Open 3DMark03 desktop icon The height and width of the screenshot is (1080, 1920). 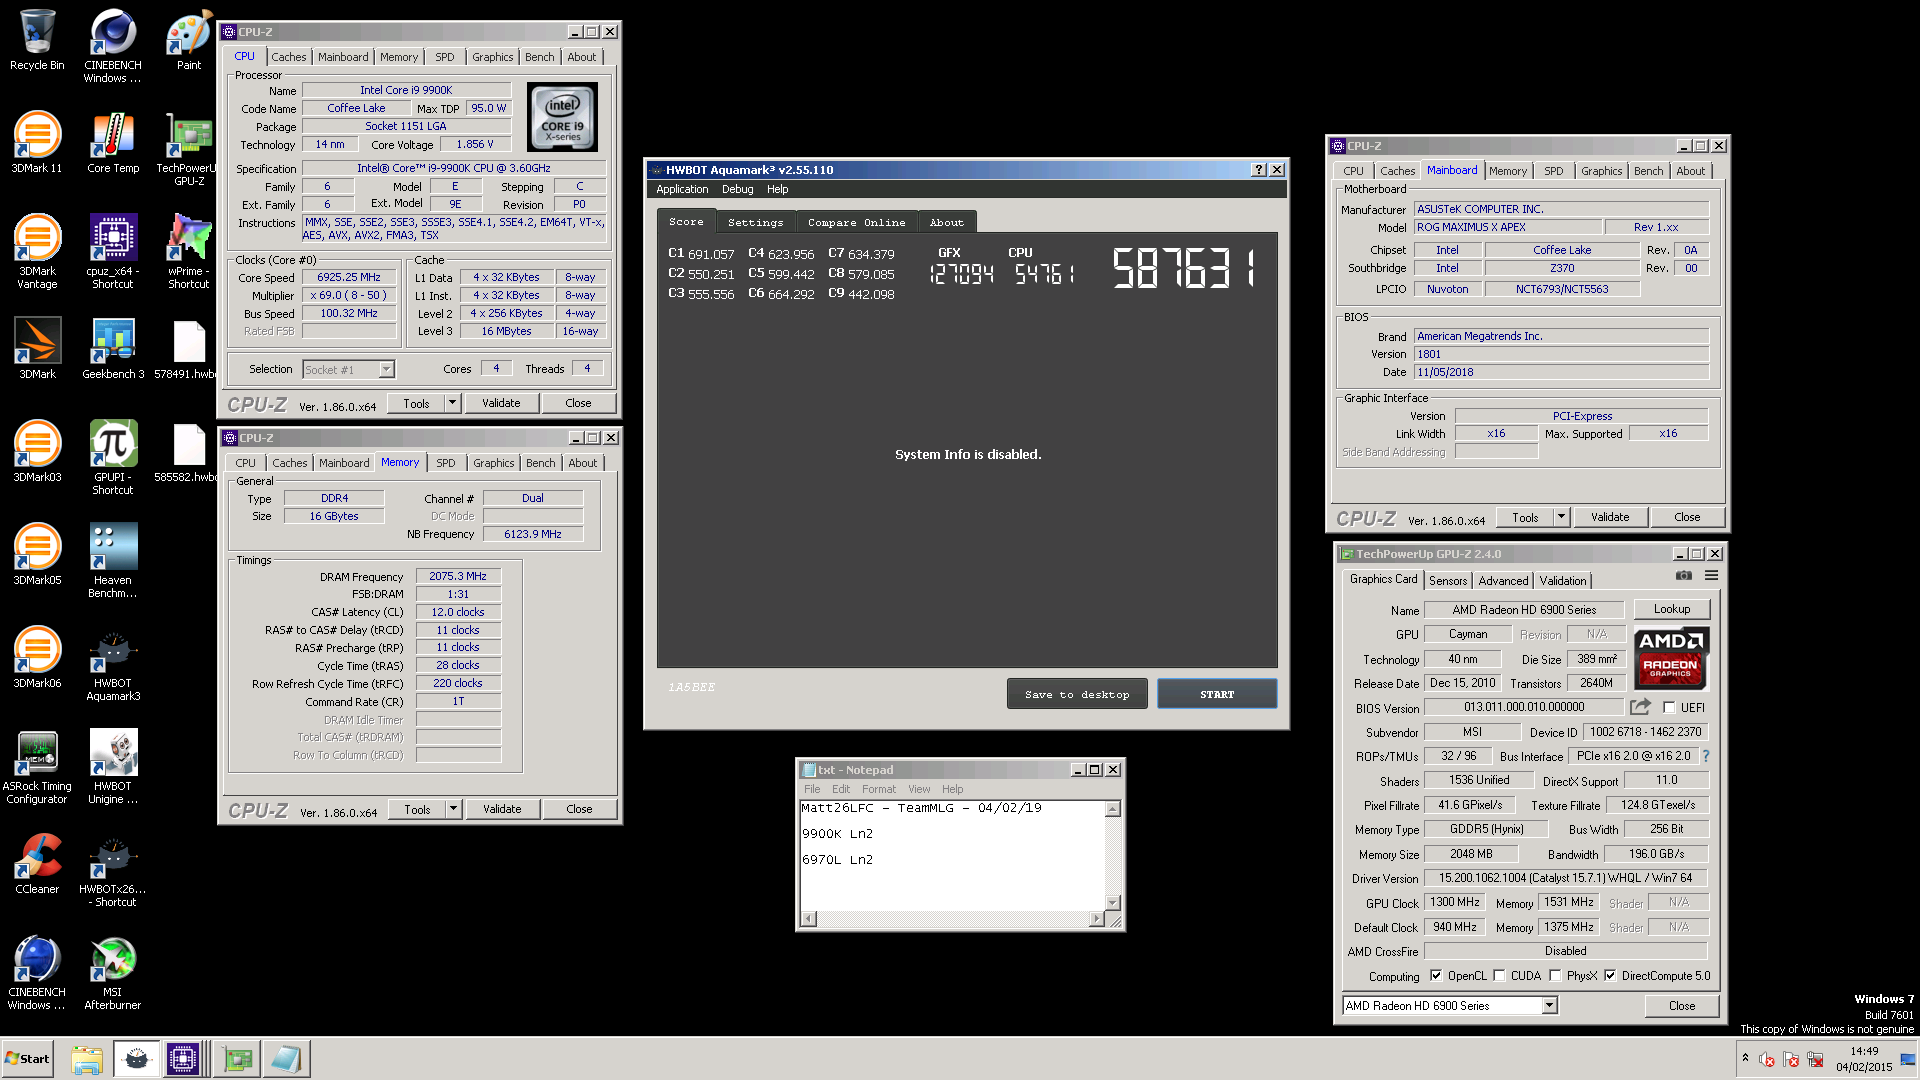[x=37, y=452]
